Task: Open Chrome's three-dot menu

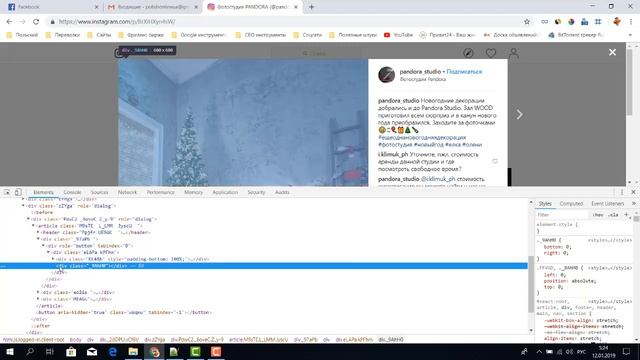Action: point(631,22)
